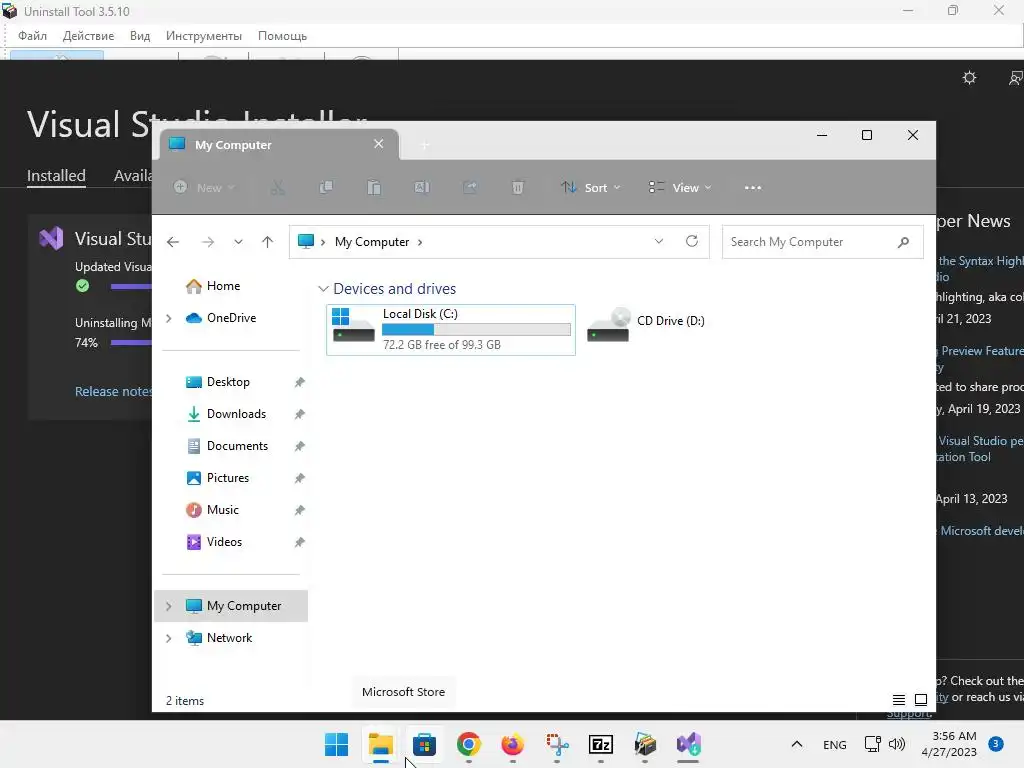The width and height of the screenshot is (1024, 768).
Task: Open Uninstall Tool icon in taskbar
Action: click(x=645, y=744)
